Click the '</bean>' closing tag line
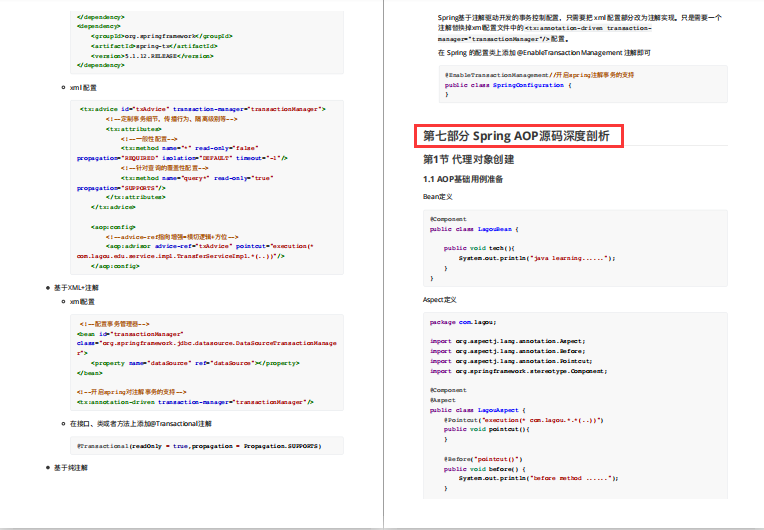 (x=90, y=373)
